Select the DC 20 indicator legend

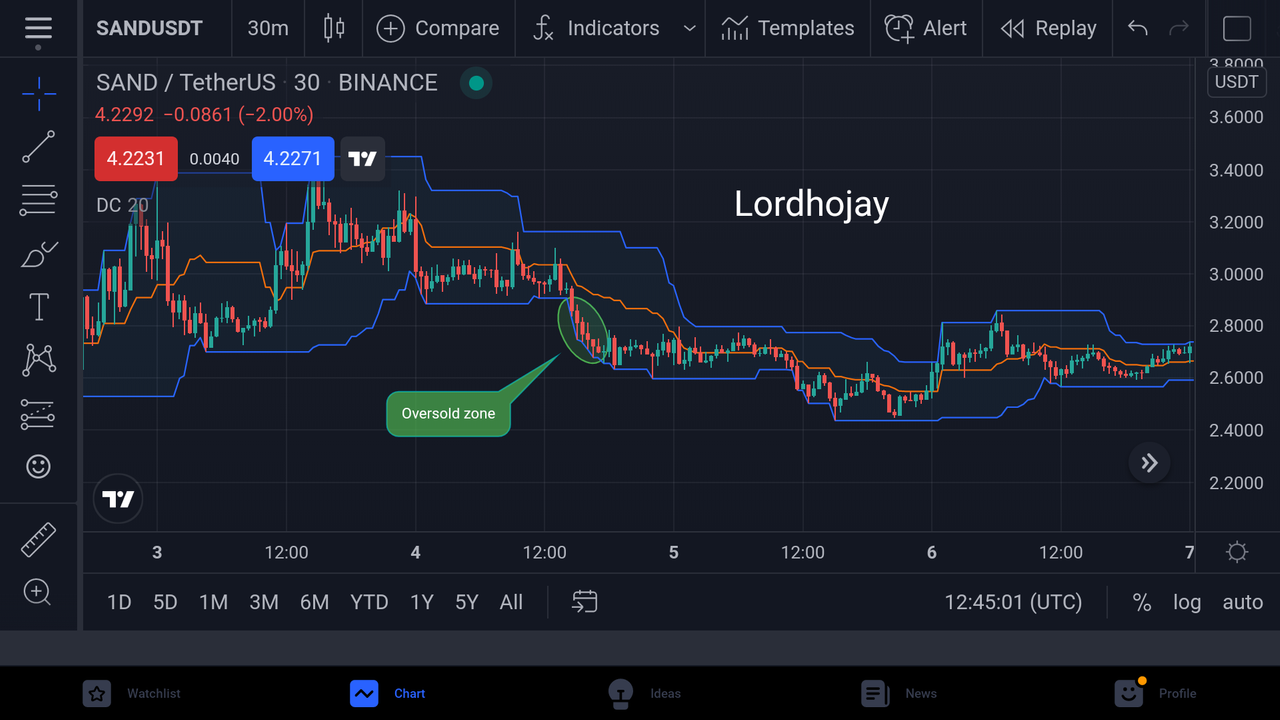pos(122,205)
